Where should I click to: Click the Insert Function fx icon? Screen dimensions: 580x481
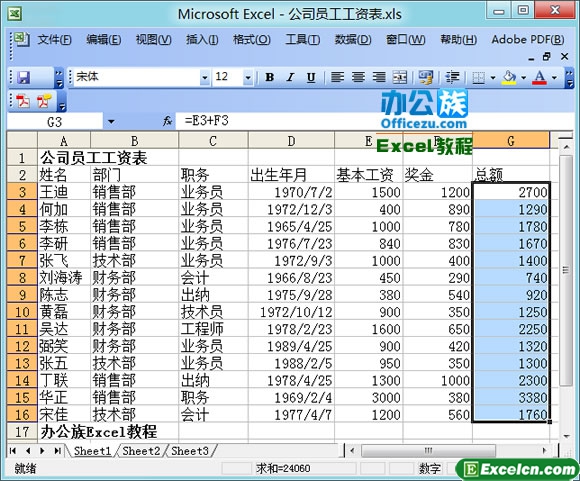click(x=168, y=121)
